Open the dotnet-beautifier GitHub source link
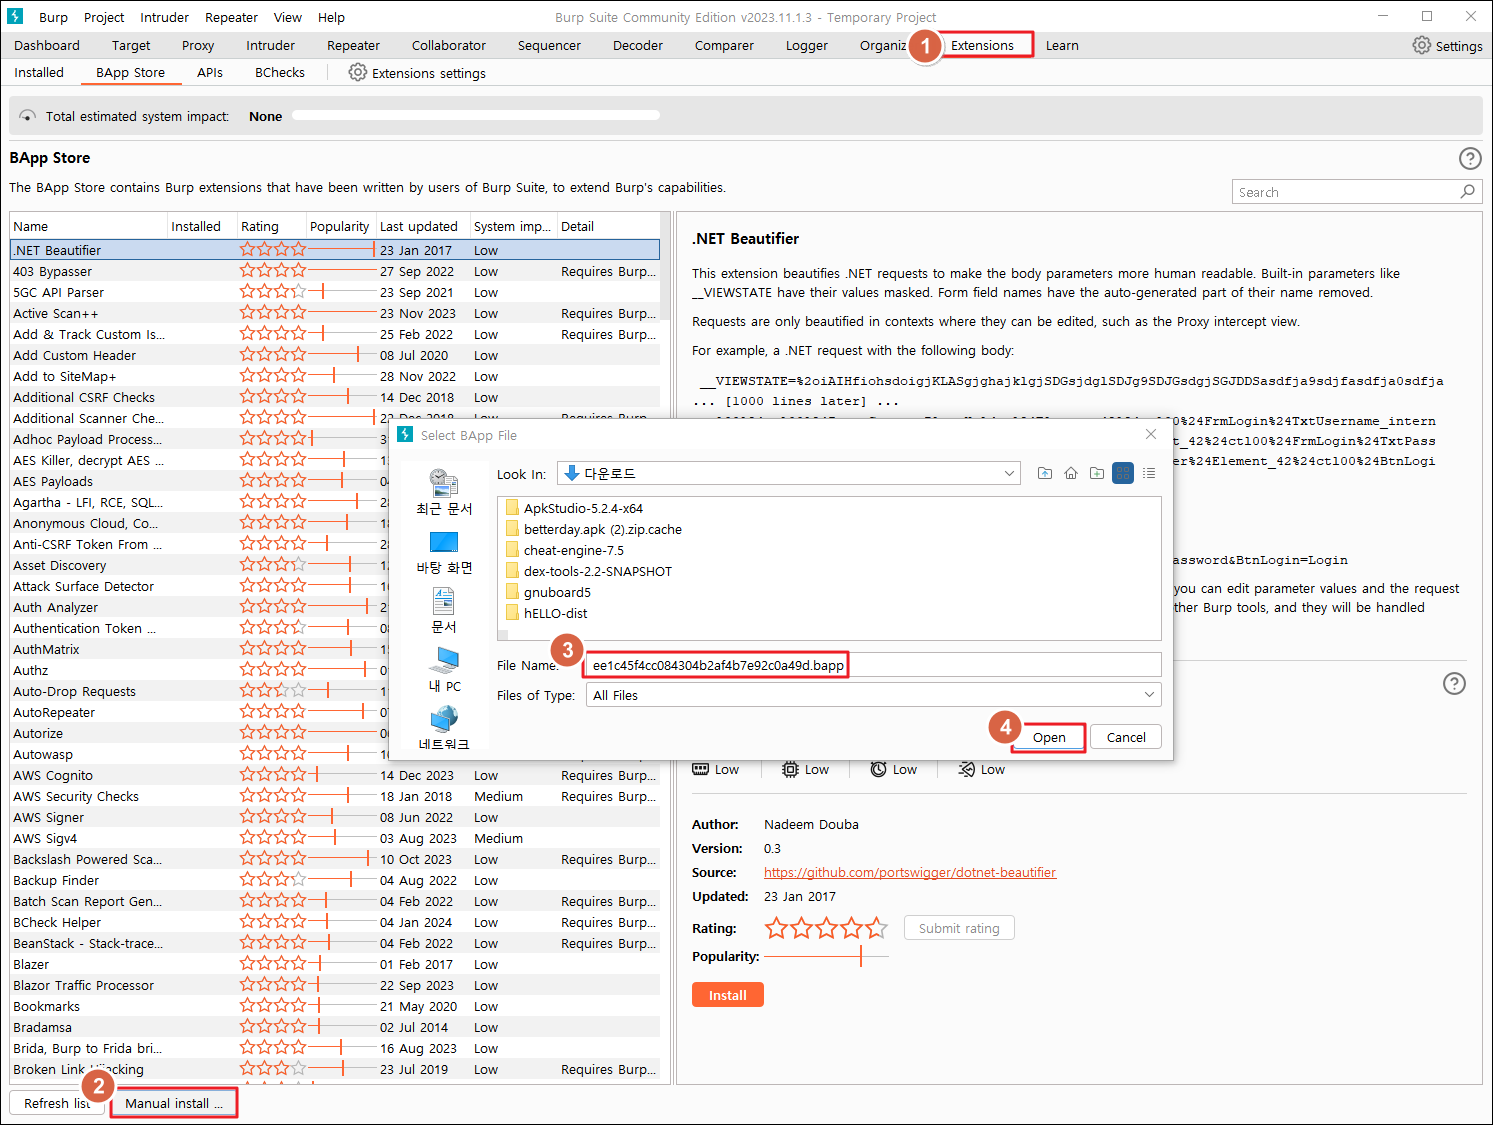Viewport: 1493px width, 1125px height. tap(910, 872)
